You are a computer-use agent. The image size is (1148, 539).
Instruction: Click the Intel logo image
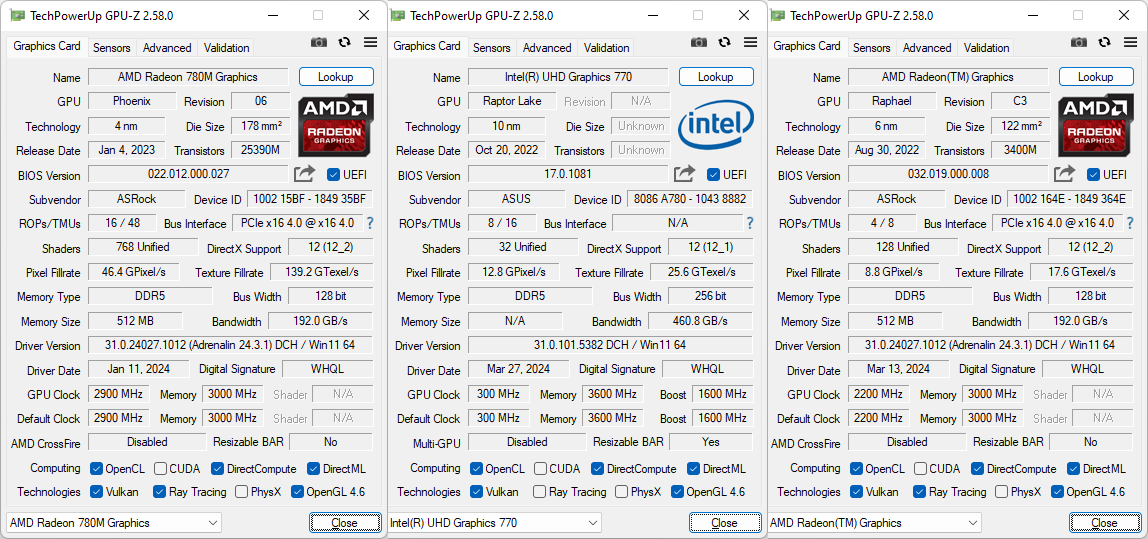[x=715, y=126]
